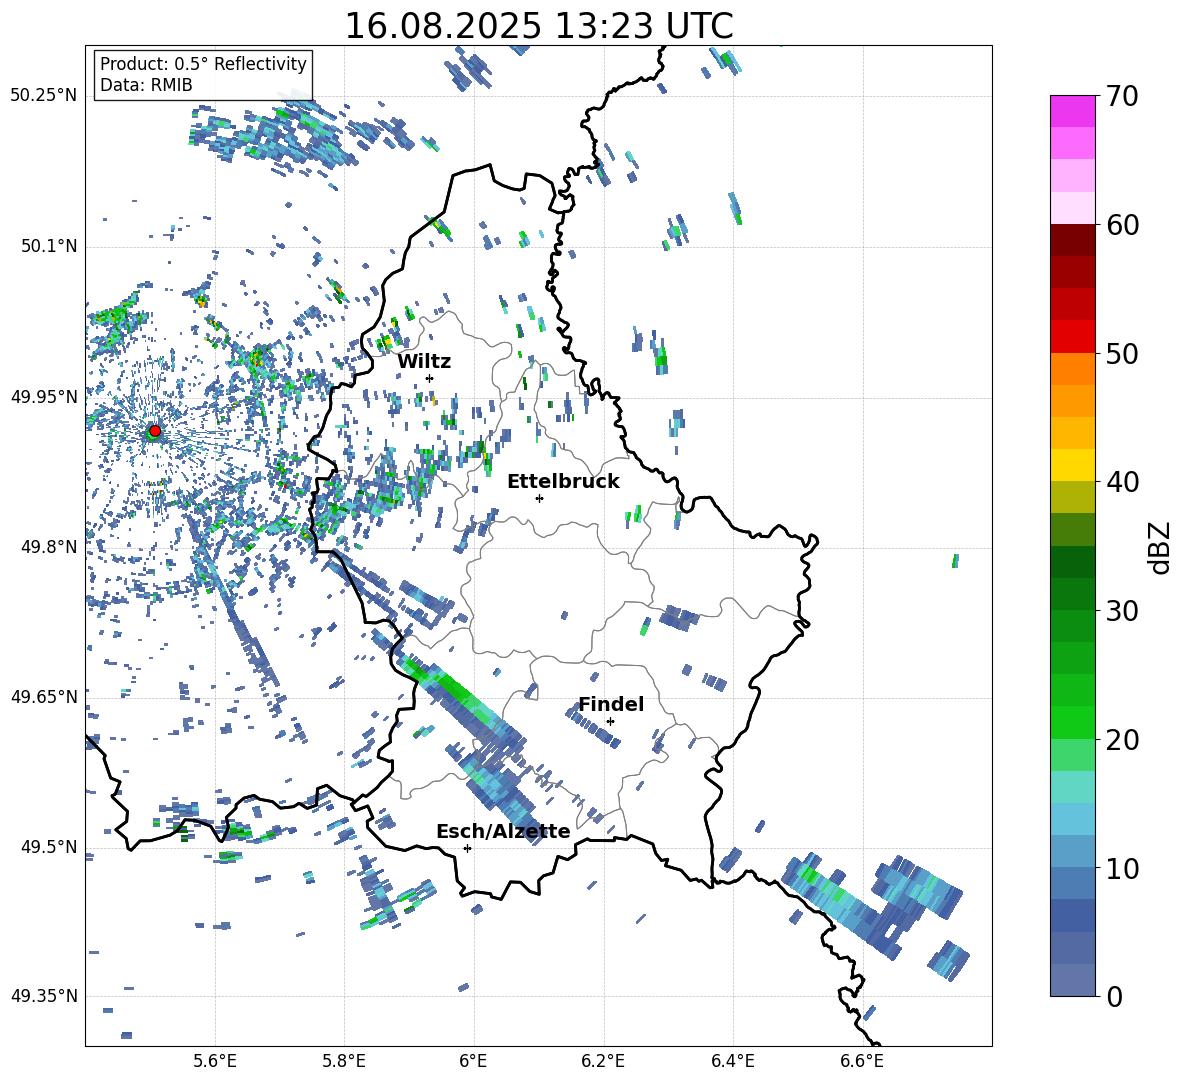Viewport: 1184px width, 1081px height.
Task: Click the dBZ colorbar axis label
Action: point(1161,547)
